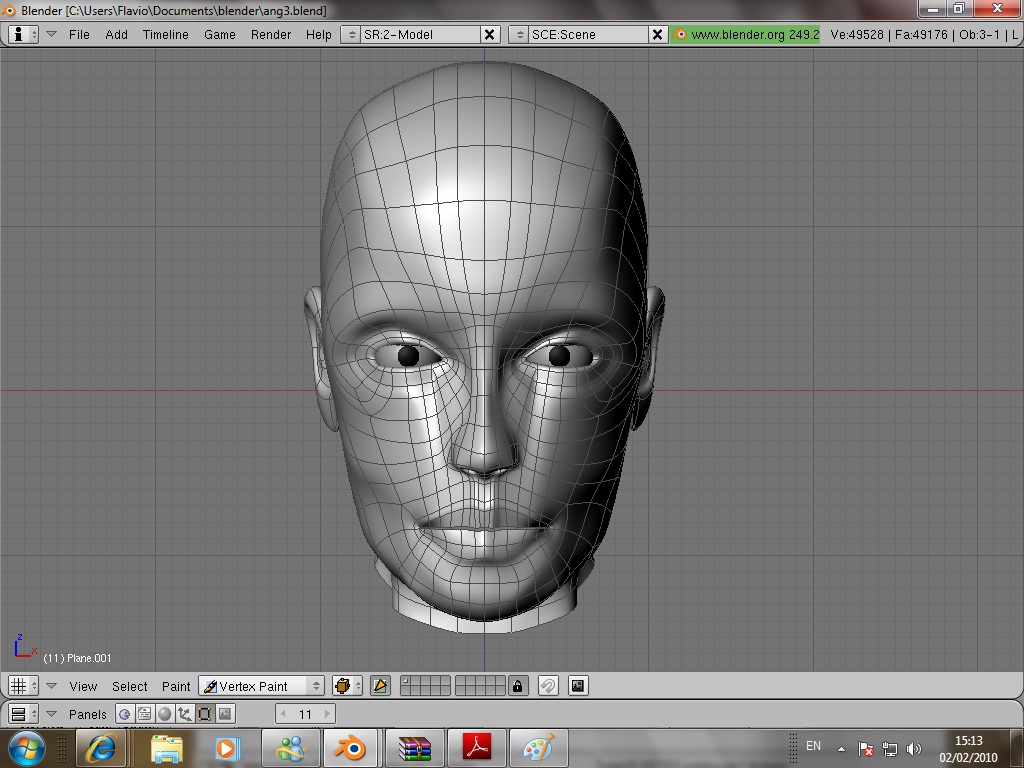1024x768 pixels.
Task: Open the Scene context buttons
Action: coord(226,714)
